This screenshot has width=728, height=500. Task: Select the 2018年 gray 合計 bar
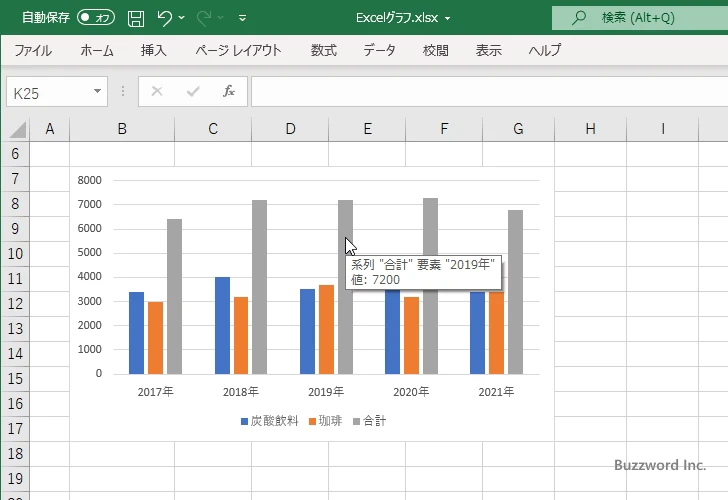260,287
